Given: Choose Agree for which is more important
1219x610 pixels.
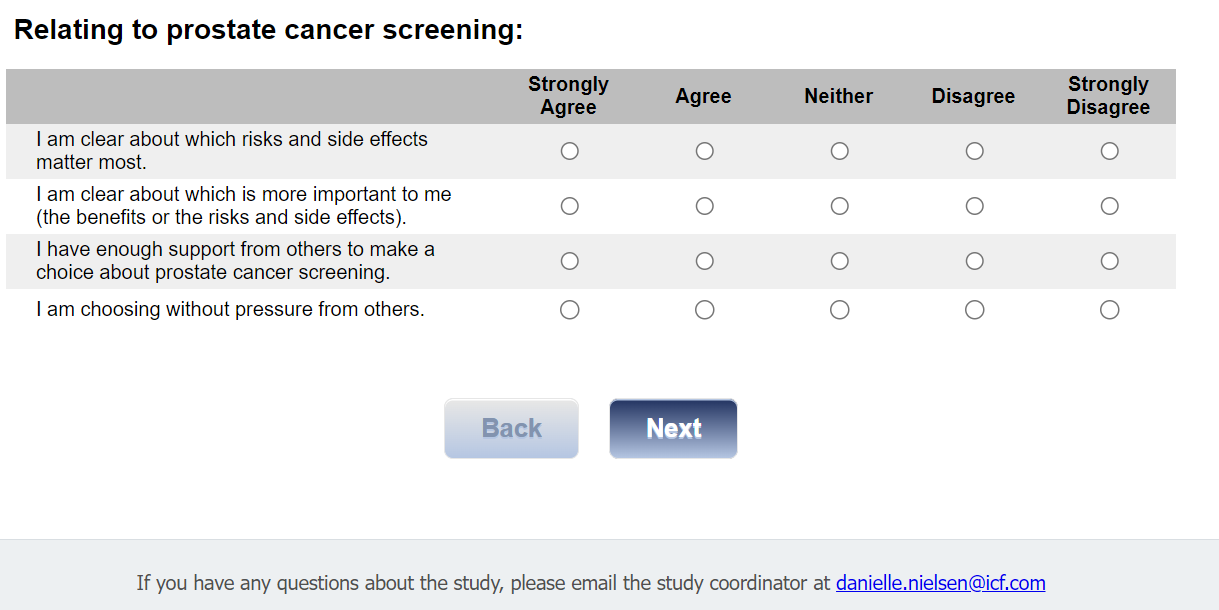Looking at the screenshot, I should 705,206.
